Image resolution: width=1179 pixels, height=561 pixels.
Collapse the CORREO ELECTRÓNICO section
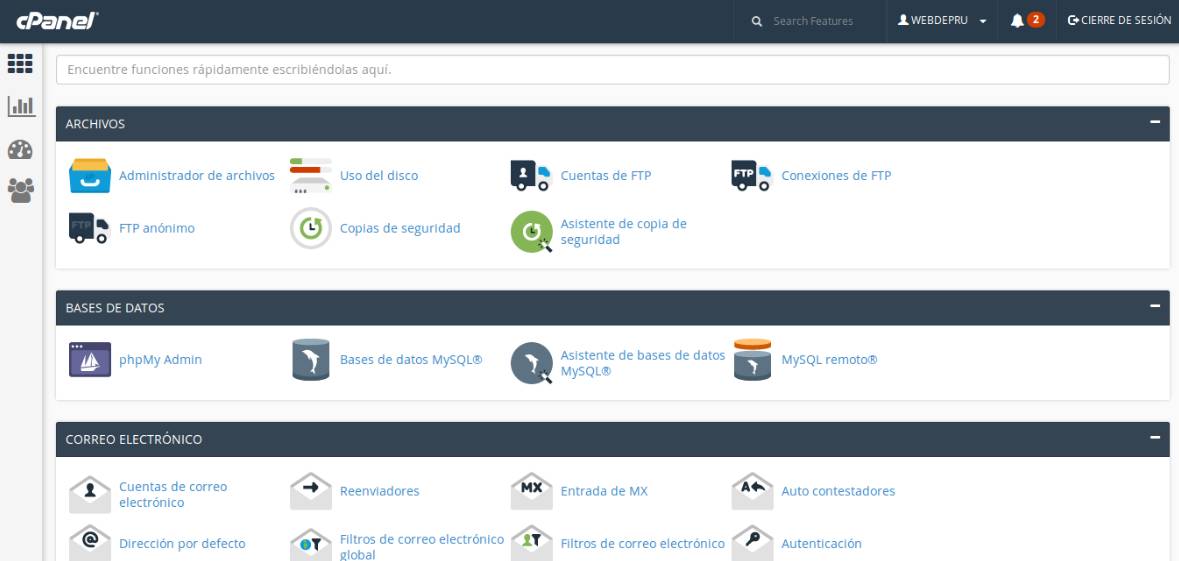[x=1155, y=438]
